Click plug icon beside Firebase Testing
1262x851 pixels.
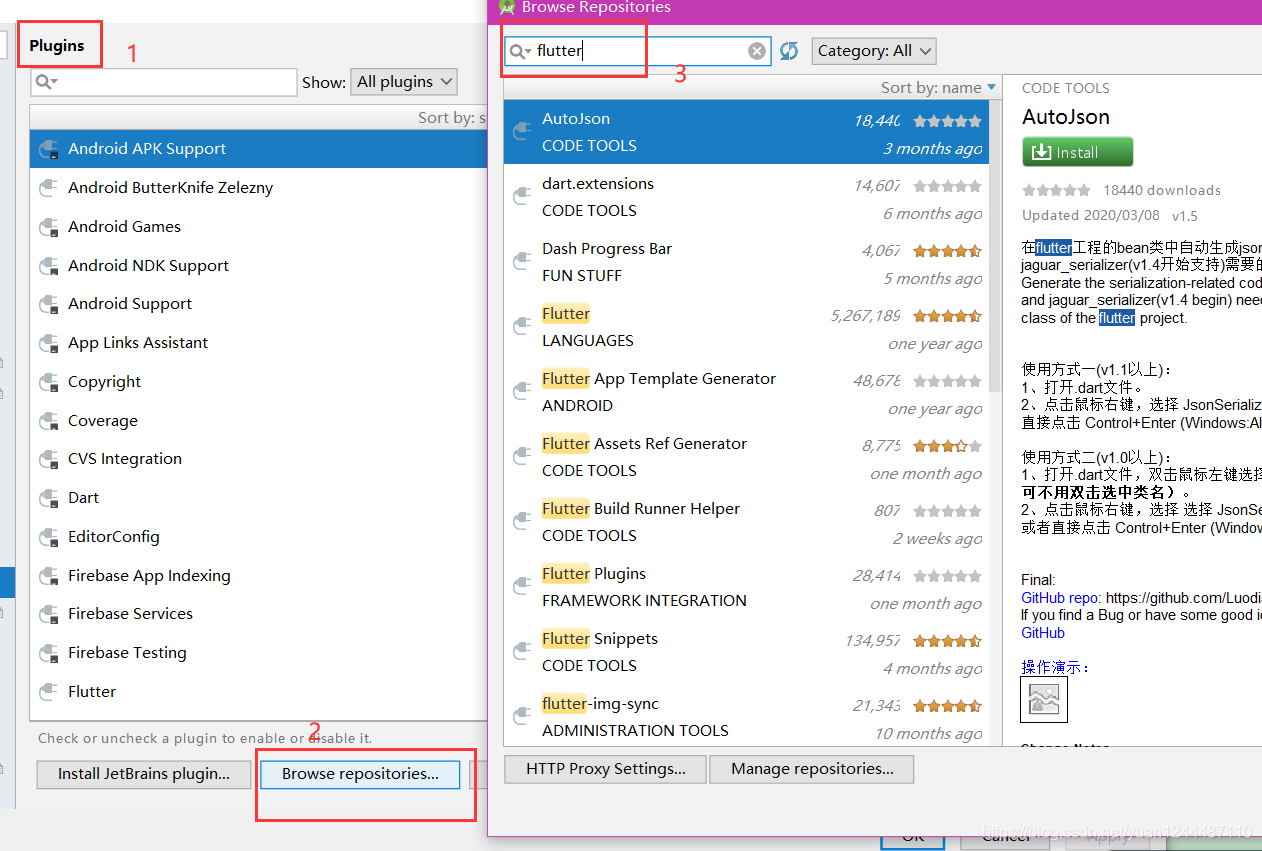pyautogui.click(x=49, y=653)
